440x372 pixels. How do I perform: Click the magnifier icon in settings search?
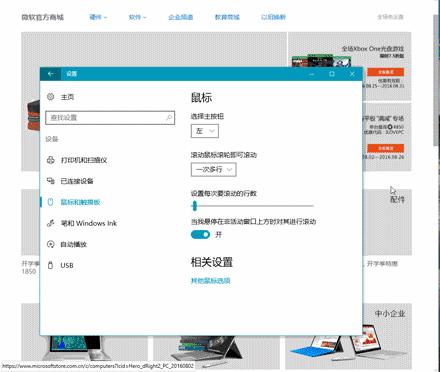click(169, 117)
